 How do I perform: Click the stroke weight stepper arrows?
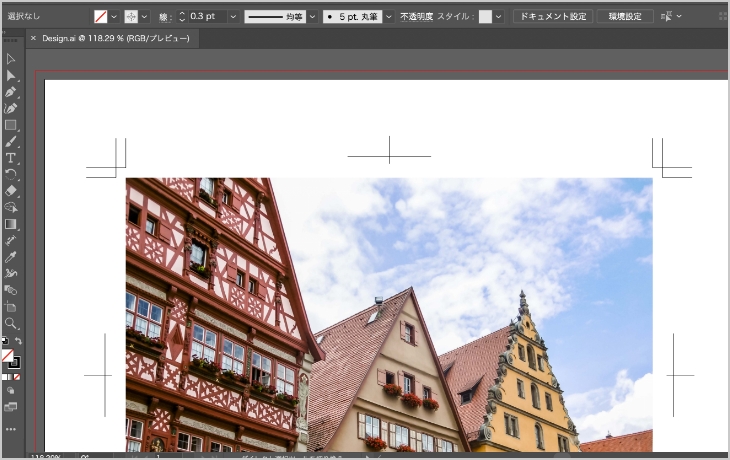182,17
